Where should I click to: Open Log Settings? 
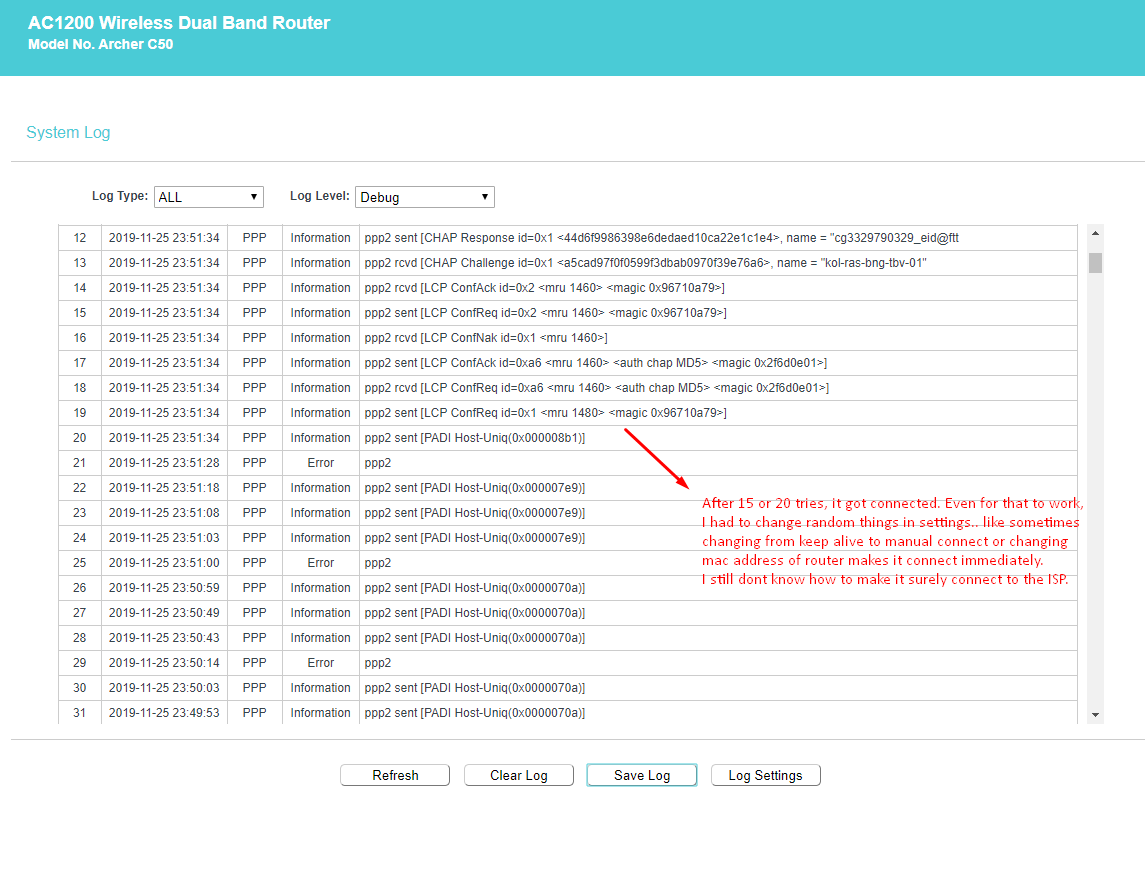click(765, 775)
